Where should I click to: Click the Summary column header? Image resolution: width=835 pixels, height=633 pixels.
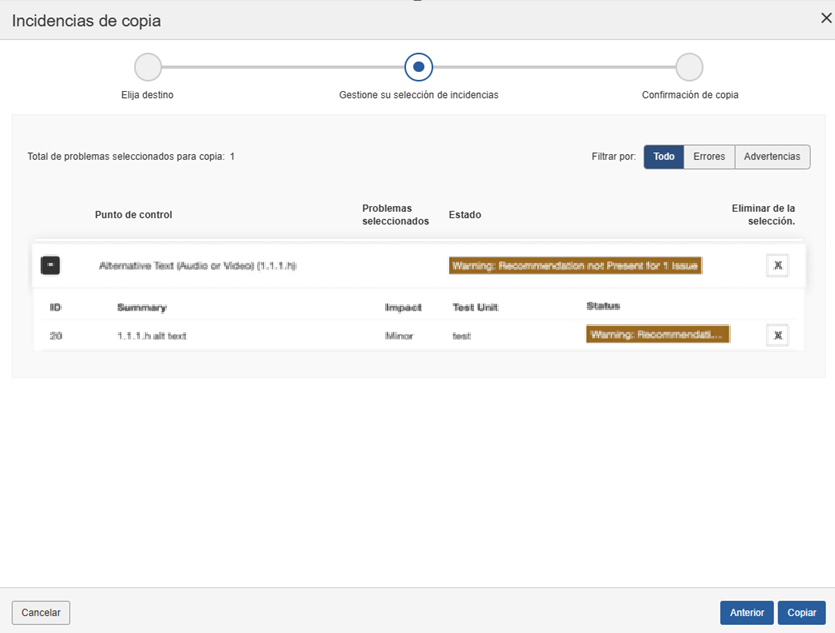[141, 307]
